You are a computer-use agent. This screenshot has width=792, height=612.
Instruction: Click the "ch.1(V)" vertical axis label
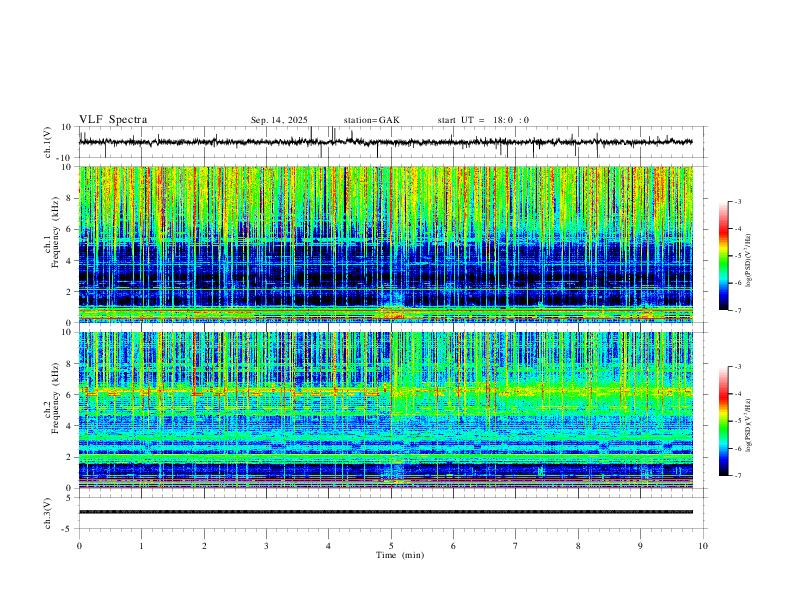[x=48, y=142]
